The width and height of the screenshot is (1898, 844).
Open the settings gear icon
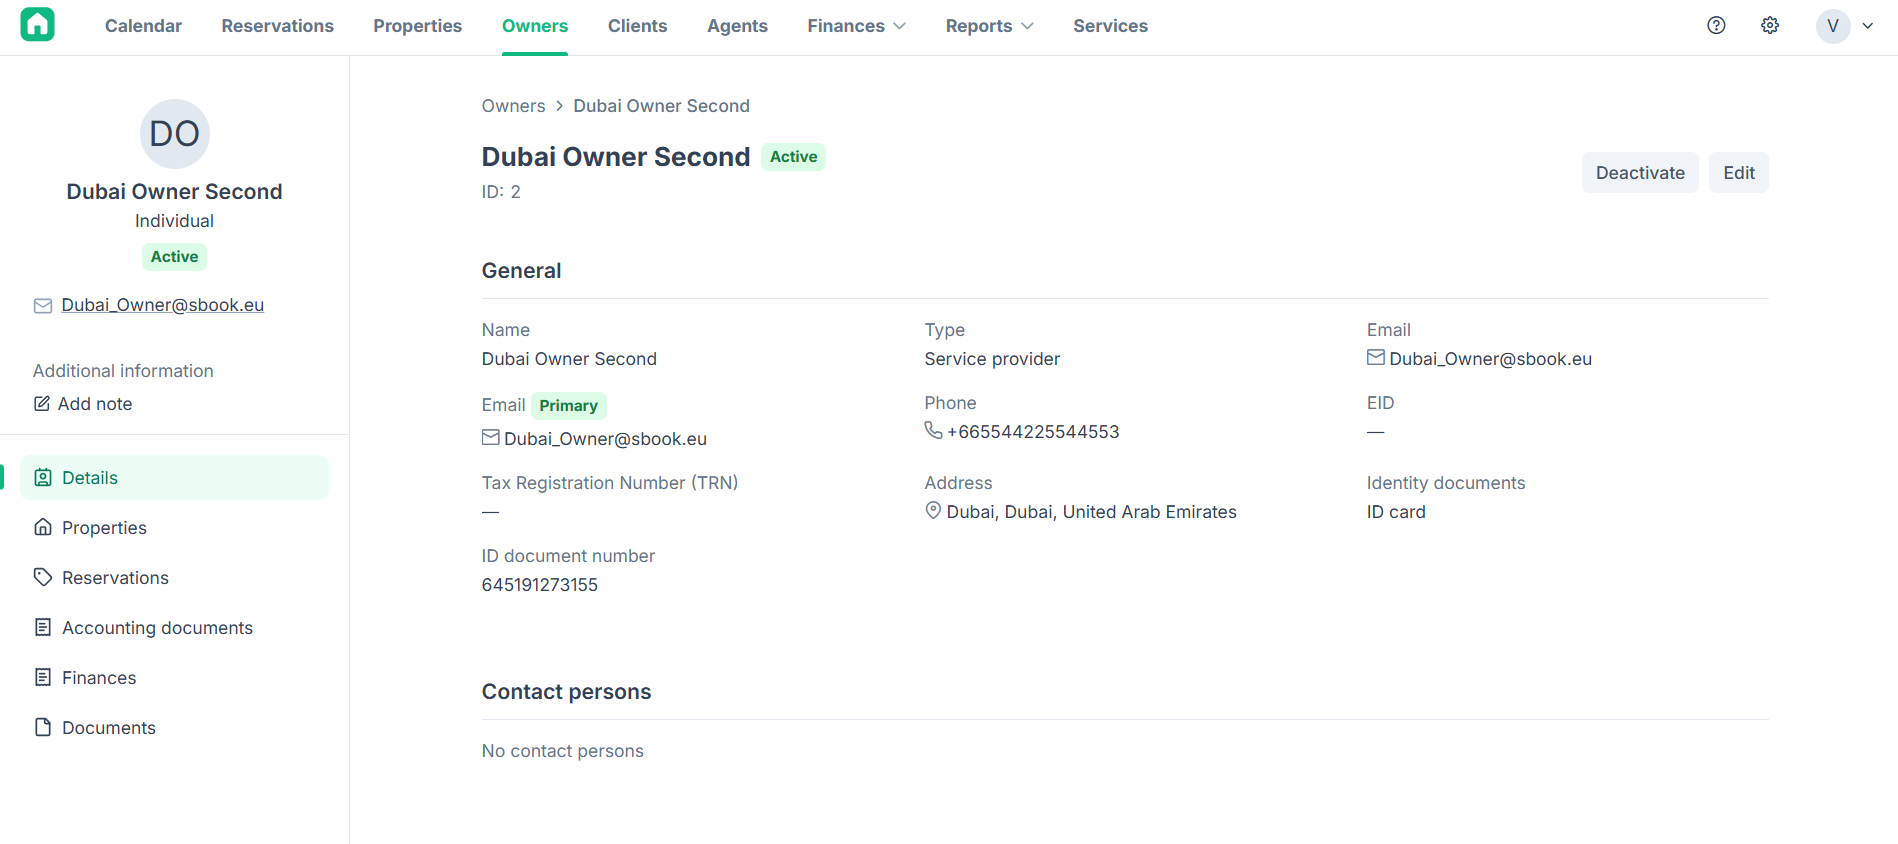click(x=1770, y=26)
